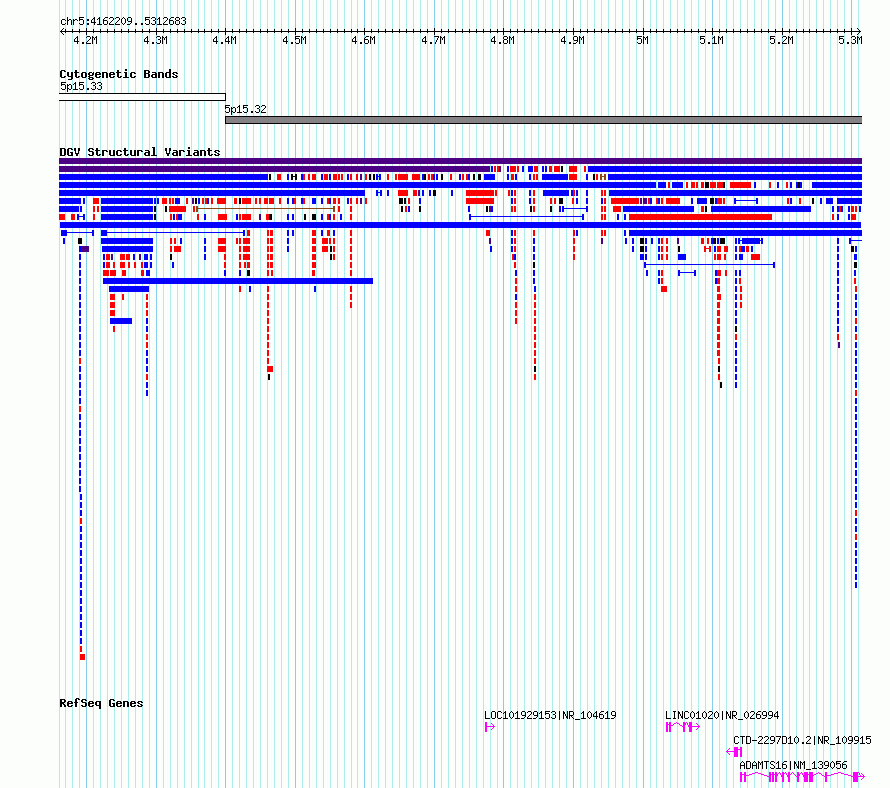Select the grey 5p15.32 cytogenetic band bar
The image size is (890, 788).
543,120
